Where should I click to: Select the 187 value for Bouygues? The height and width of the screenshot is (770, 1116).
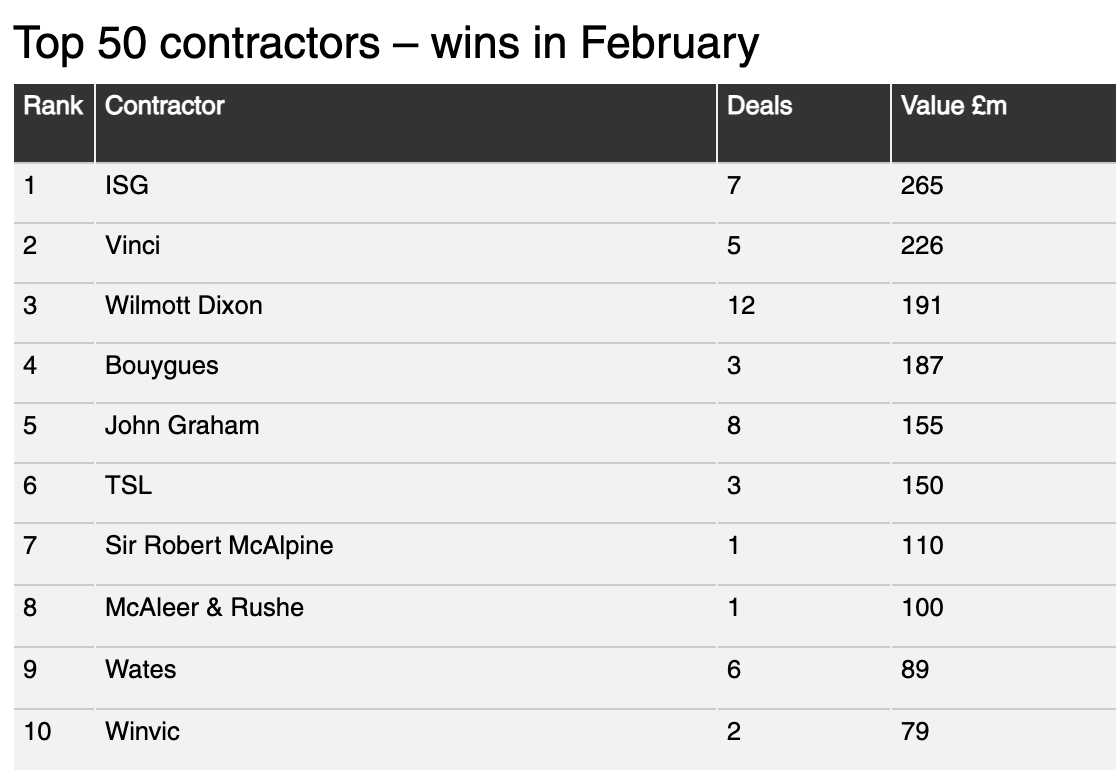pos(922,366)
